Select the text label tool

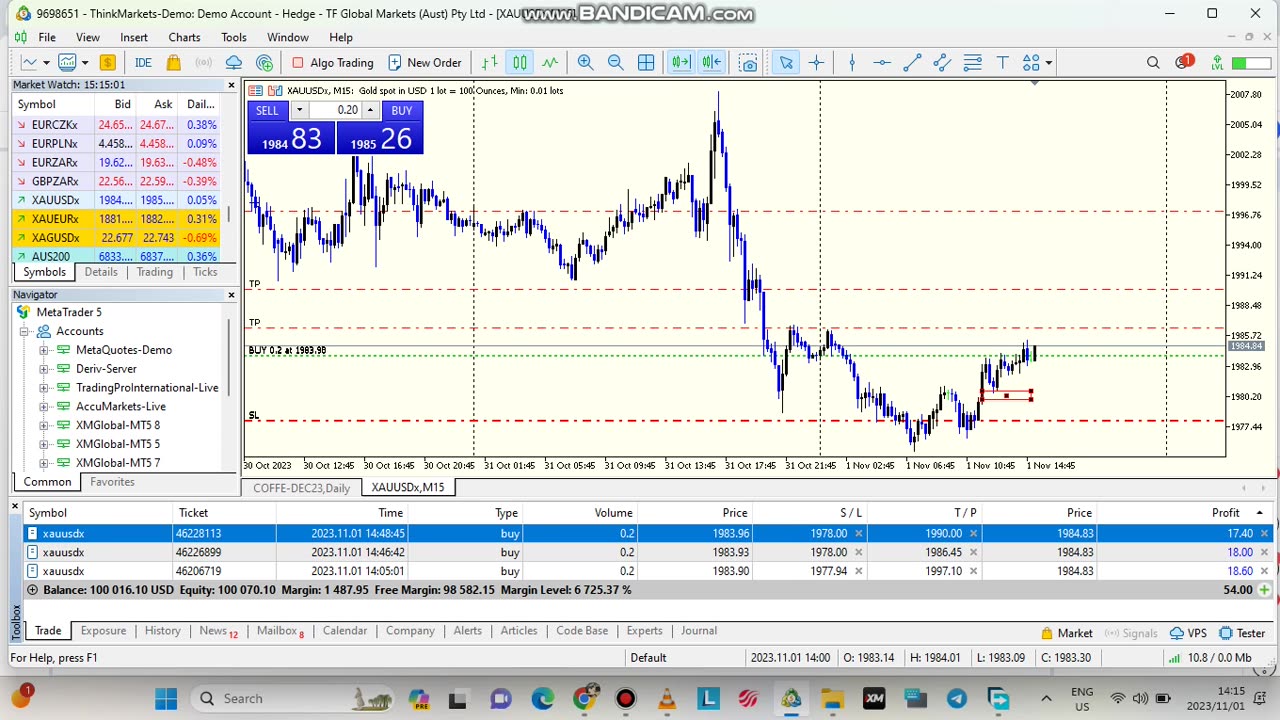coord(1002,62)
